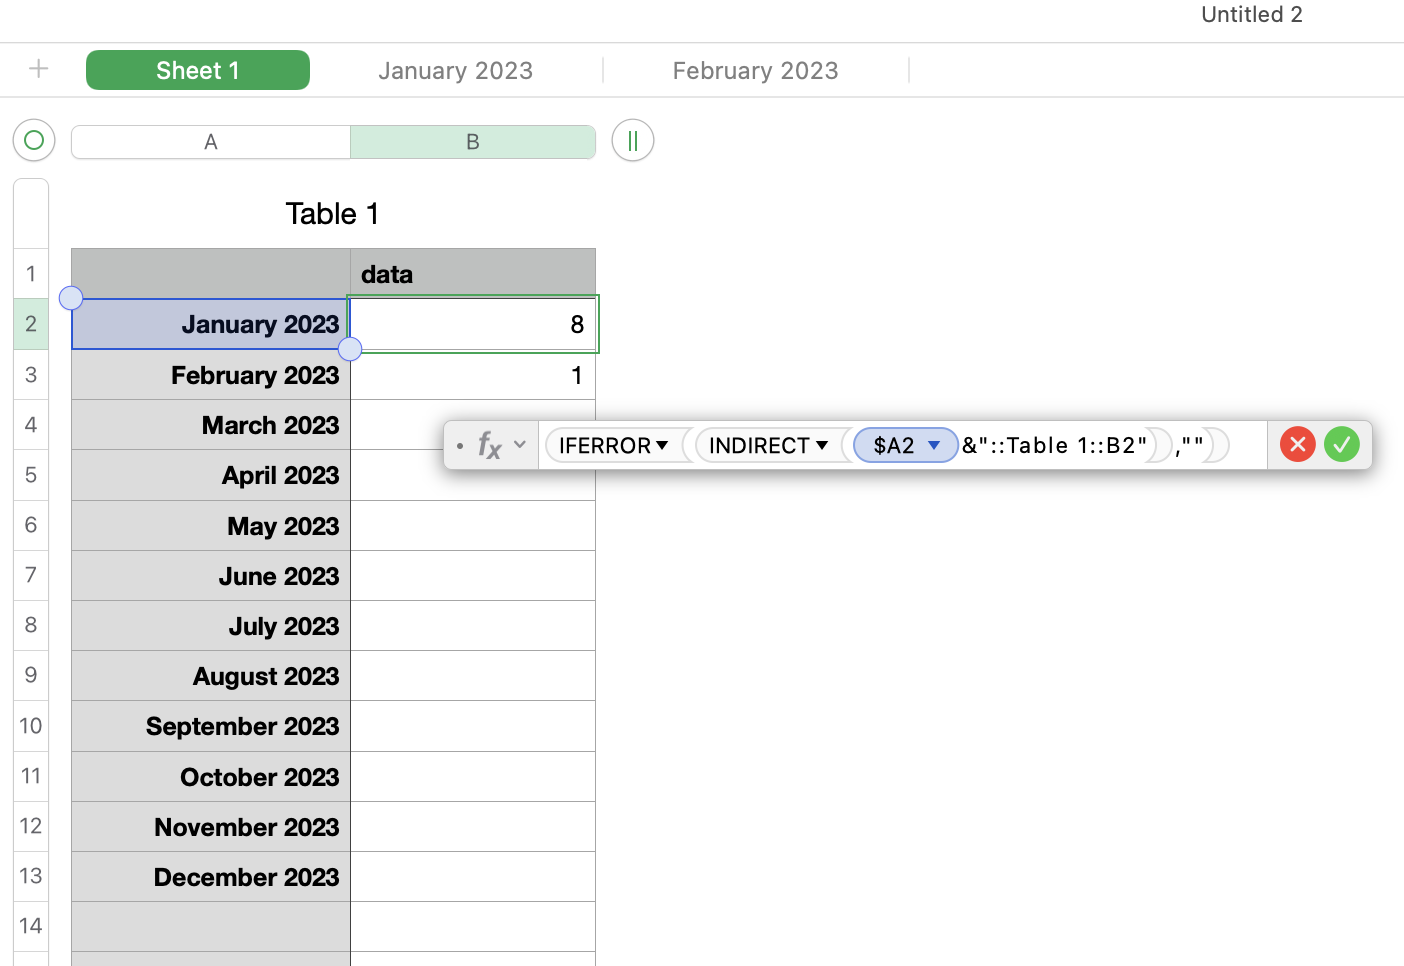Image resolution: width=1404 pixels, height=966 pixels.
Task: Expand the chevron next to fx
Action: 520,445
